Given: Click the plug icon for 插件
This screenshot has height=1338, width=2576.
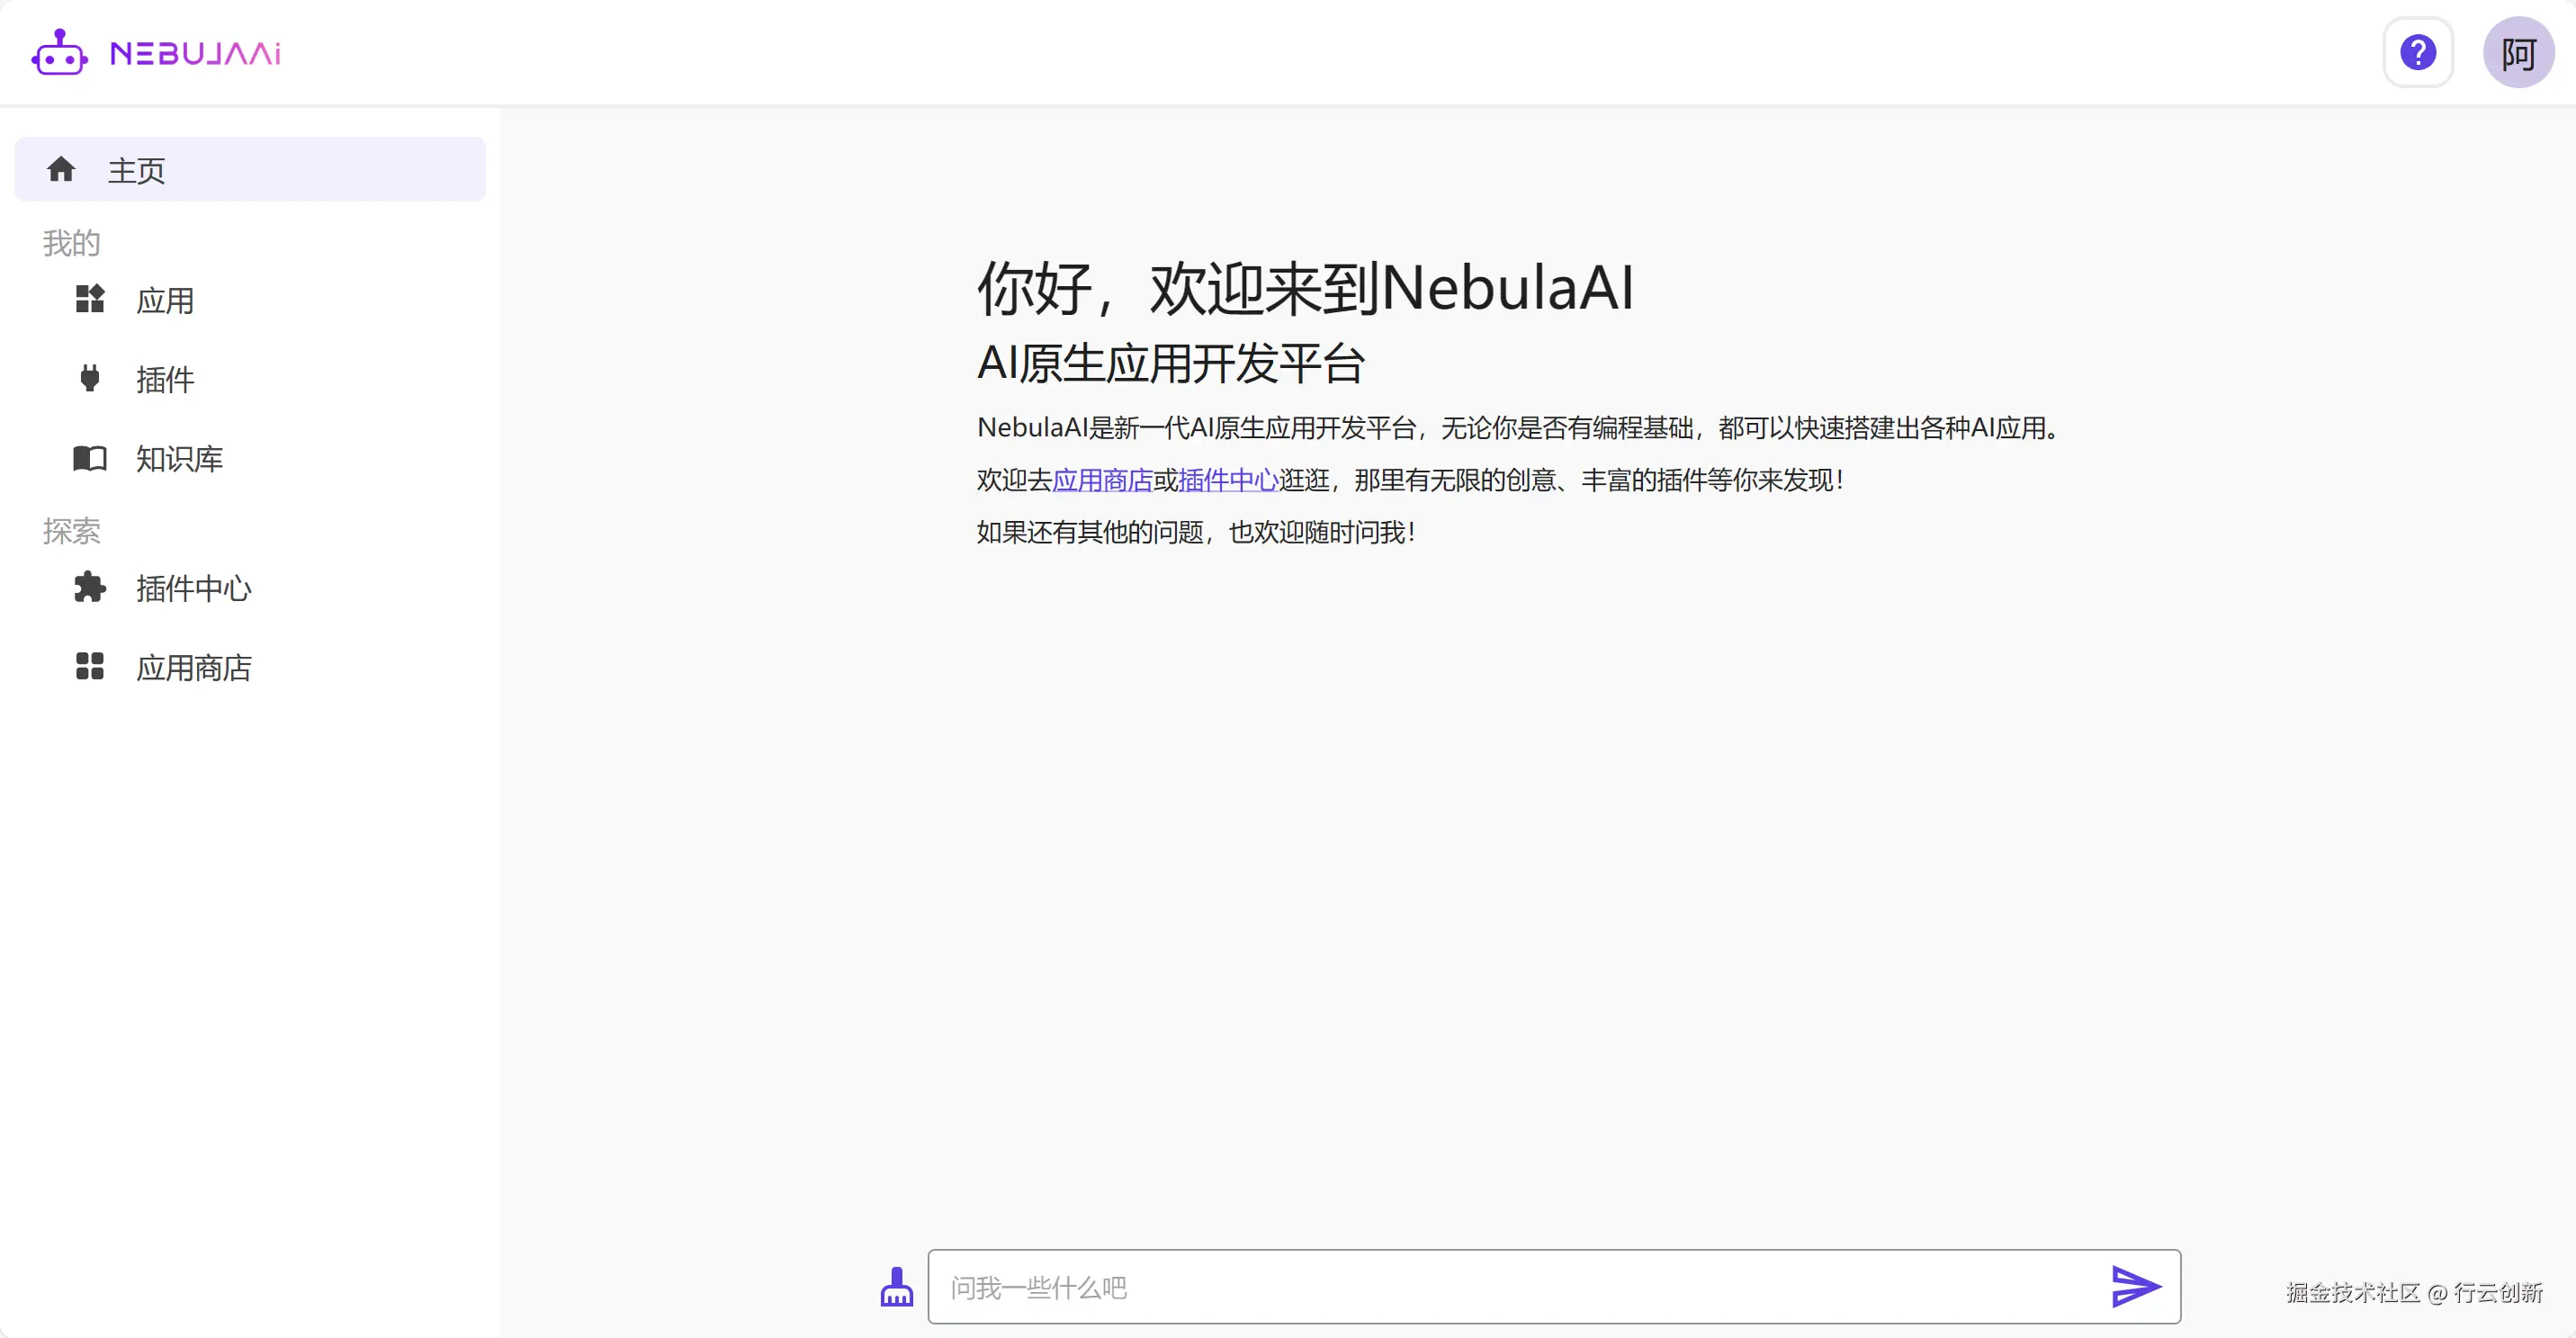Looking at the screenshot, I should click(x=90, y=378).
